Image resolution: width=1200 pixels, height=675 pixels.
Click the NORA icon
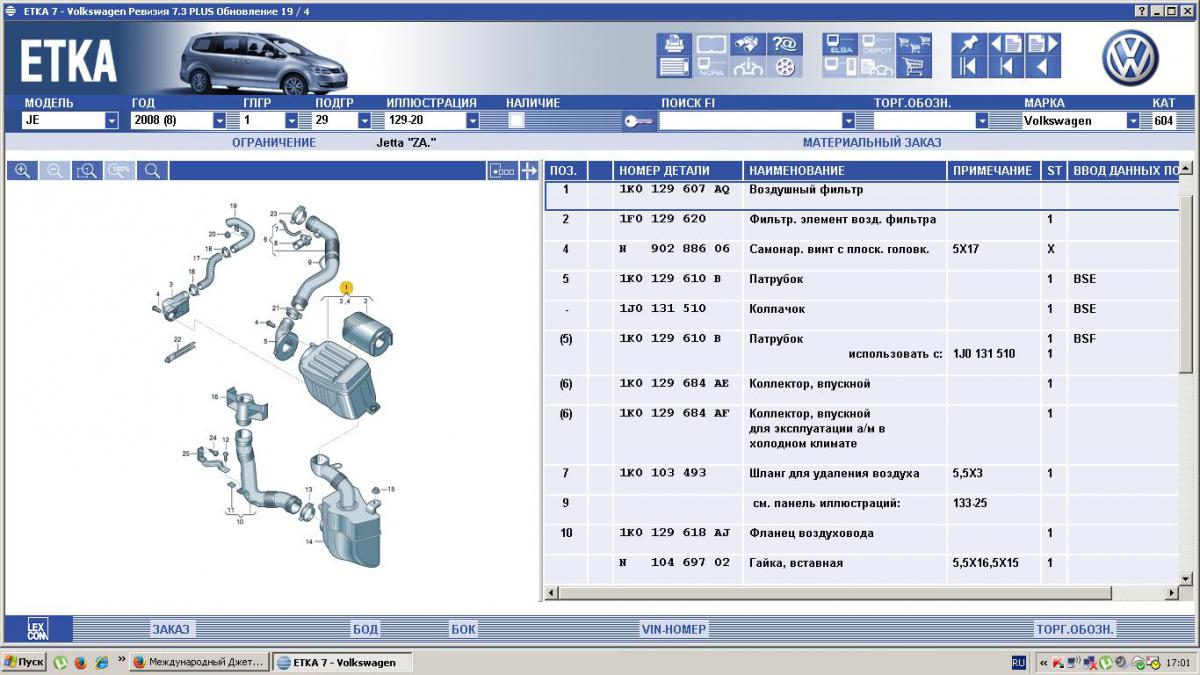(x=711, y=67)
